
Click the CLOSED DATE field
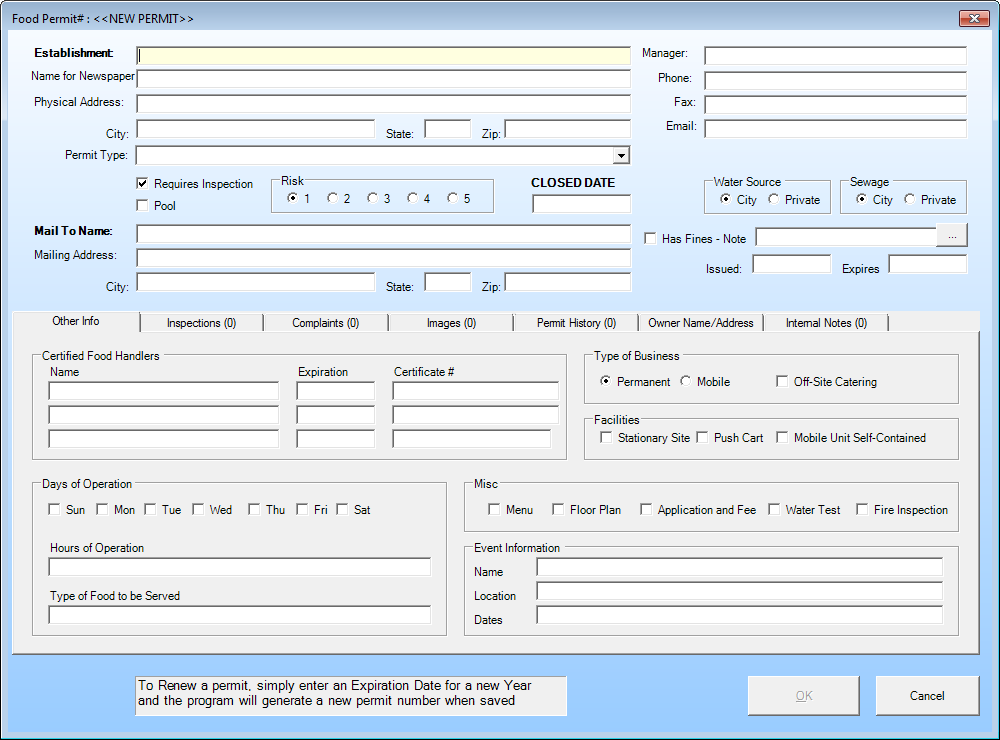pyautogui.click(x=582, y=204)
